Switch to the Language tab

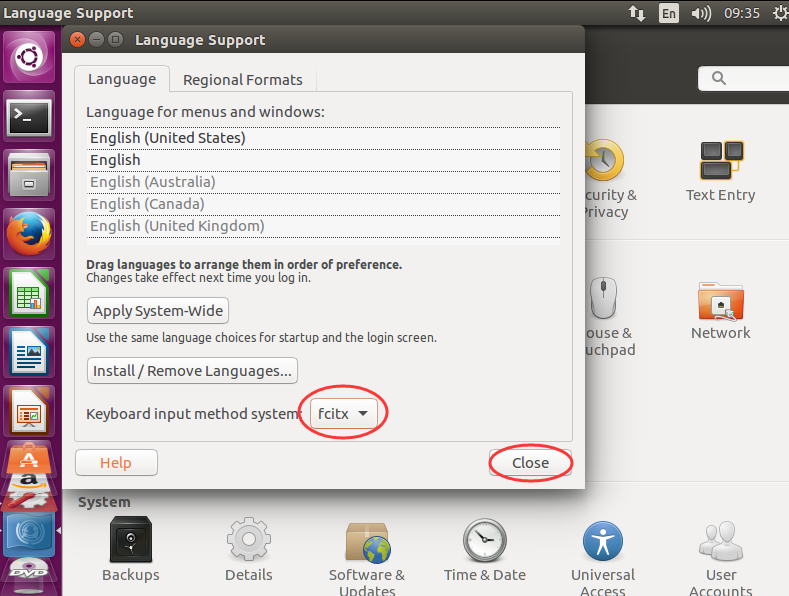pos(122,79)
